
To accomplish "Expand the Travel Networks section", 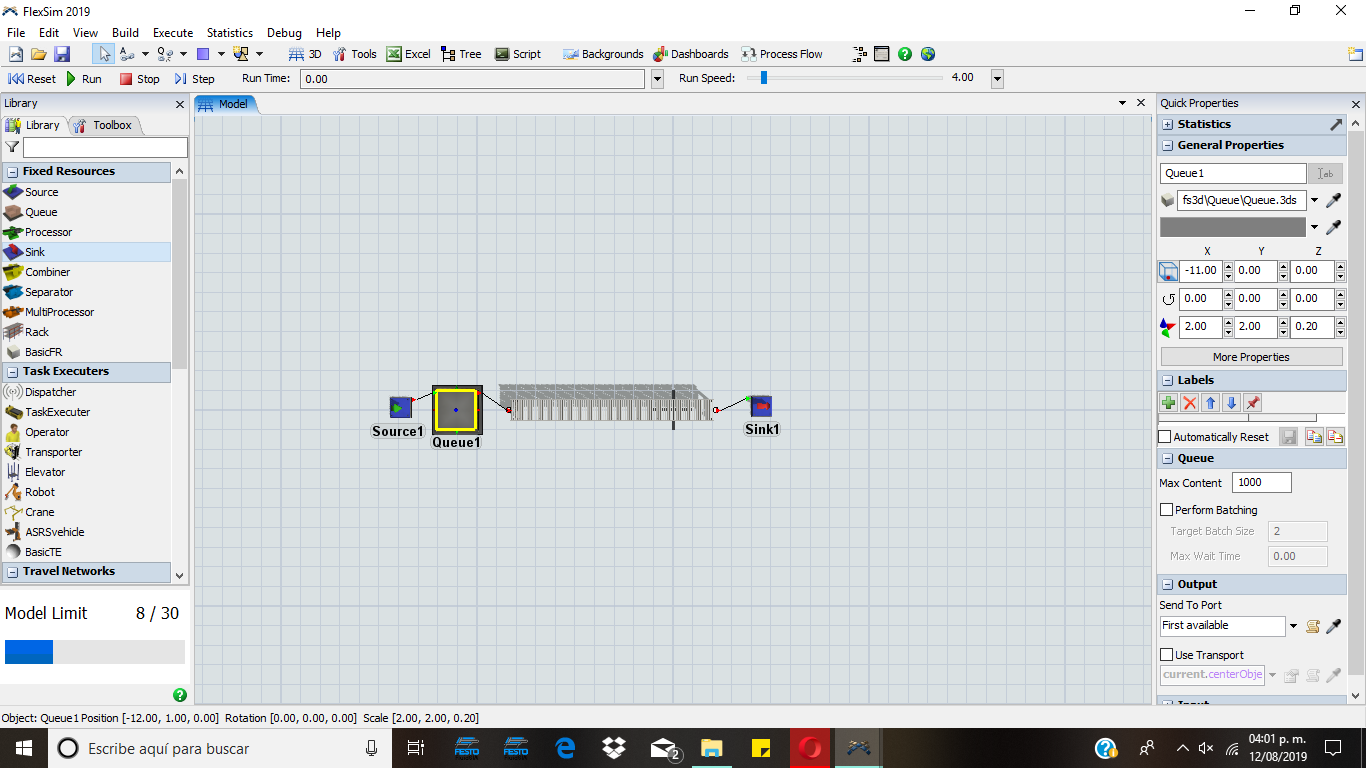I will tap(13, 571).
